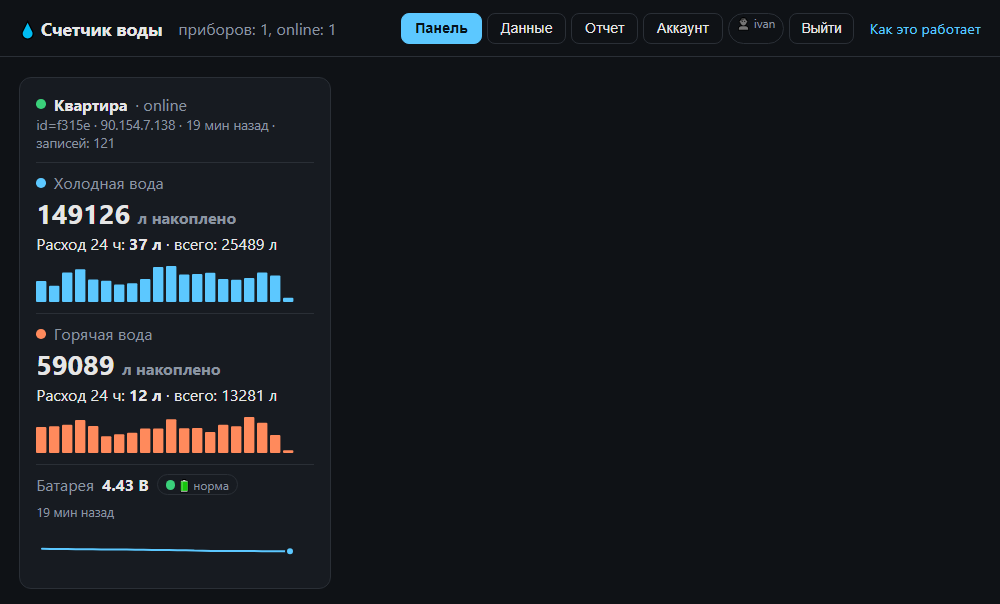Click the hot water total 59089
Viewport: 1000px width, 604px height.
coord(76,366)
